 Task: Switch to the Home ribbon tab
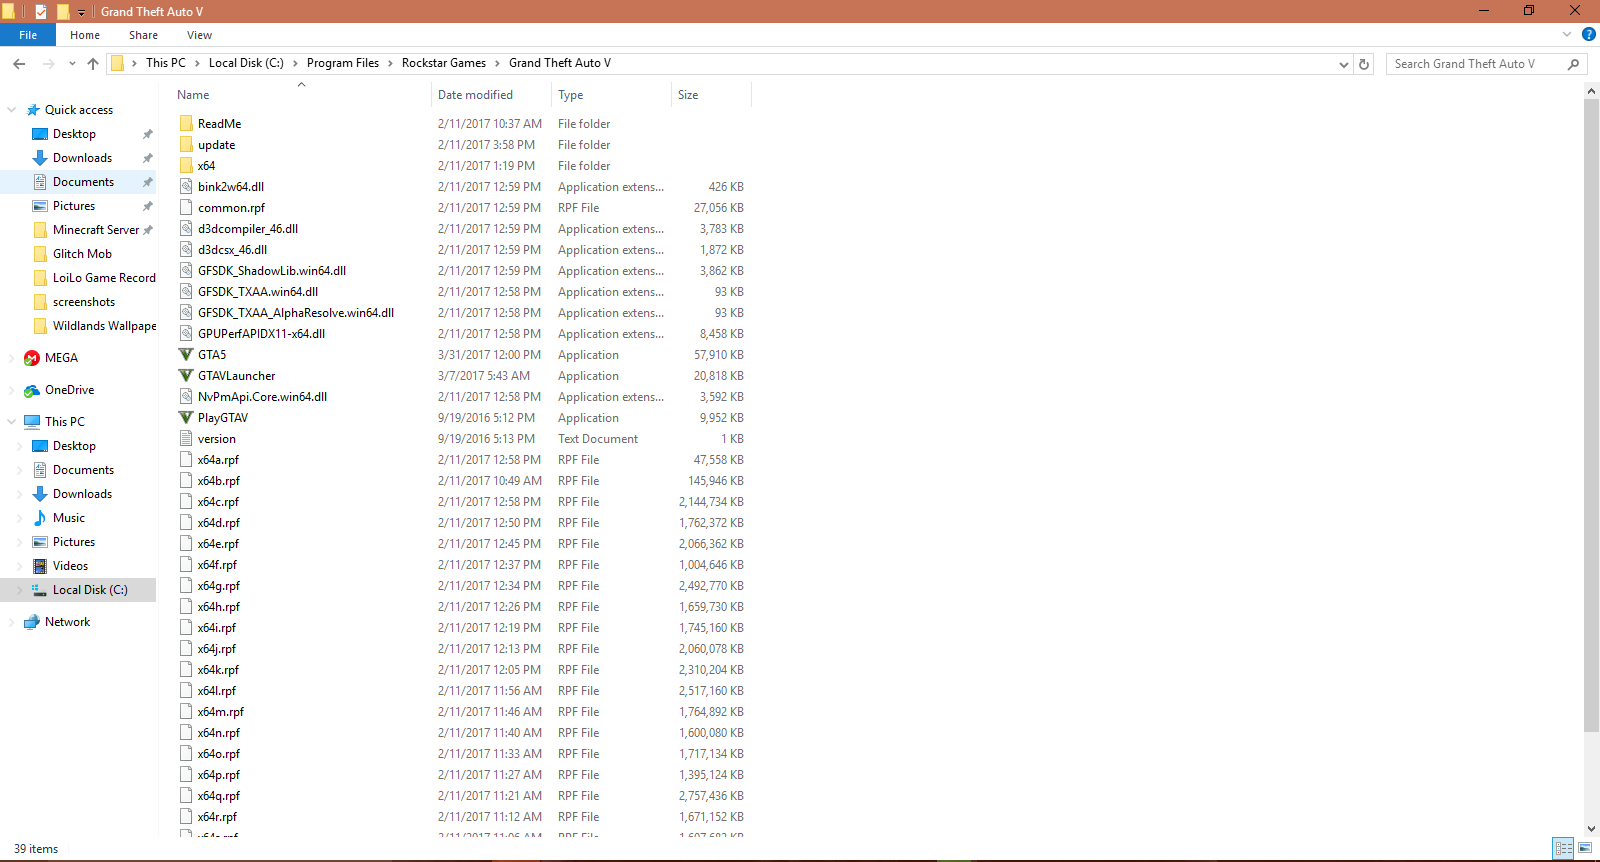click(x=85, y=35)
